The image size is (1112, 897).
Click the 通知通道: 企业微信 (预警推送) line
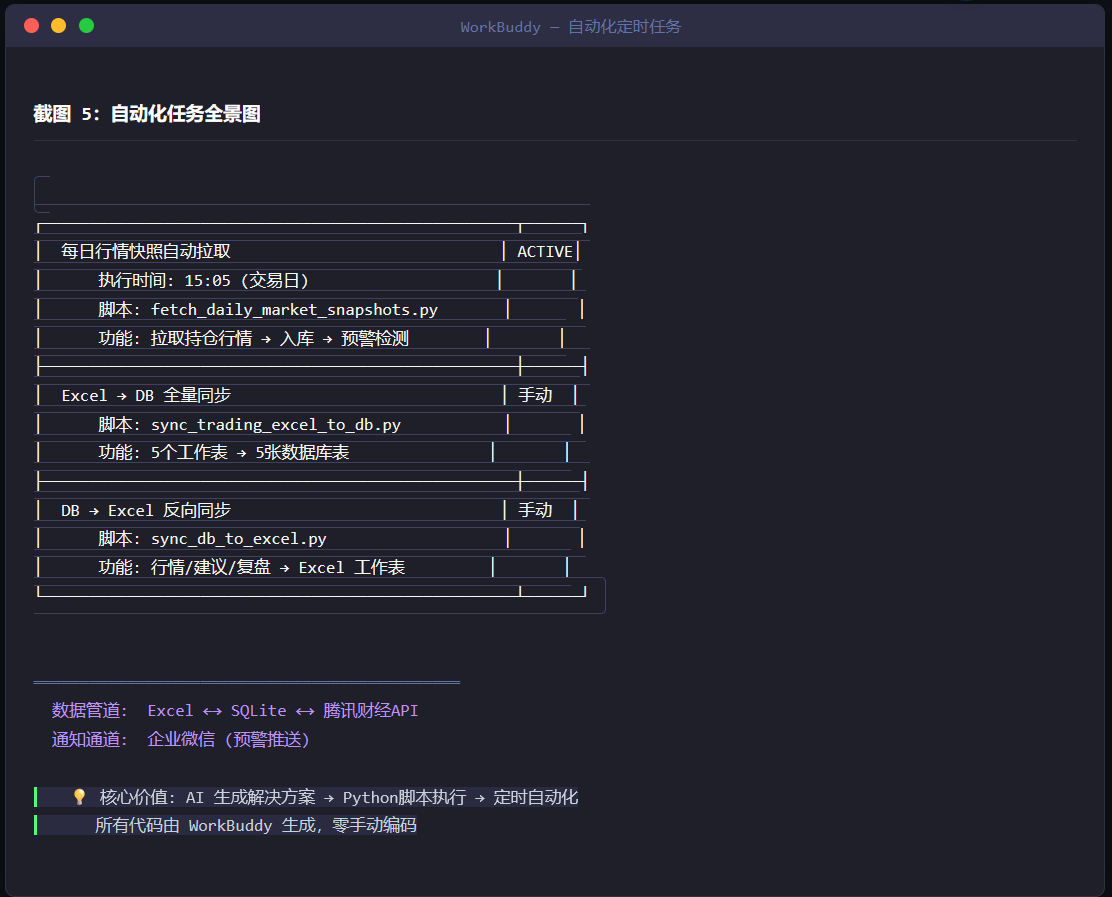[181, 740]
